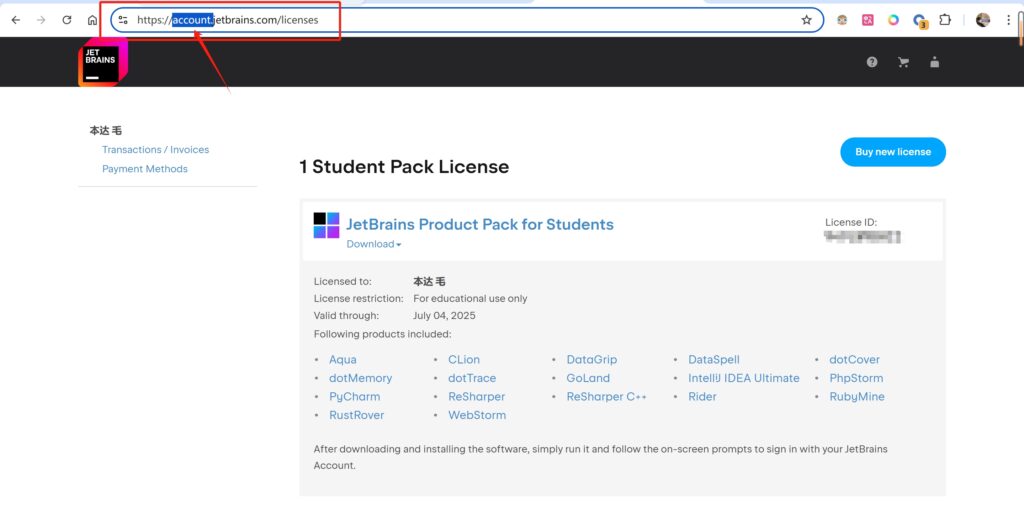
Task: Click the JetBrains logo in header
Action: [x=100, y=63]
